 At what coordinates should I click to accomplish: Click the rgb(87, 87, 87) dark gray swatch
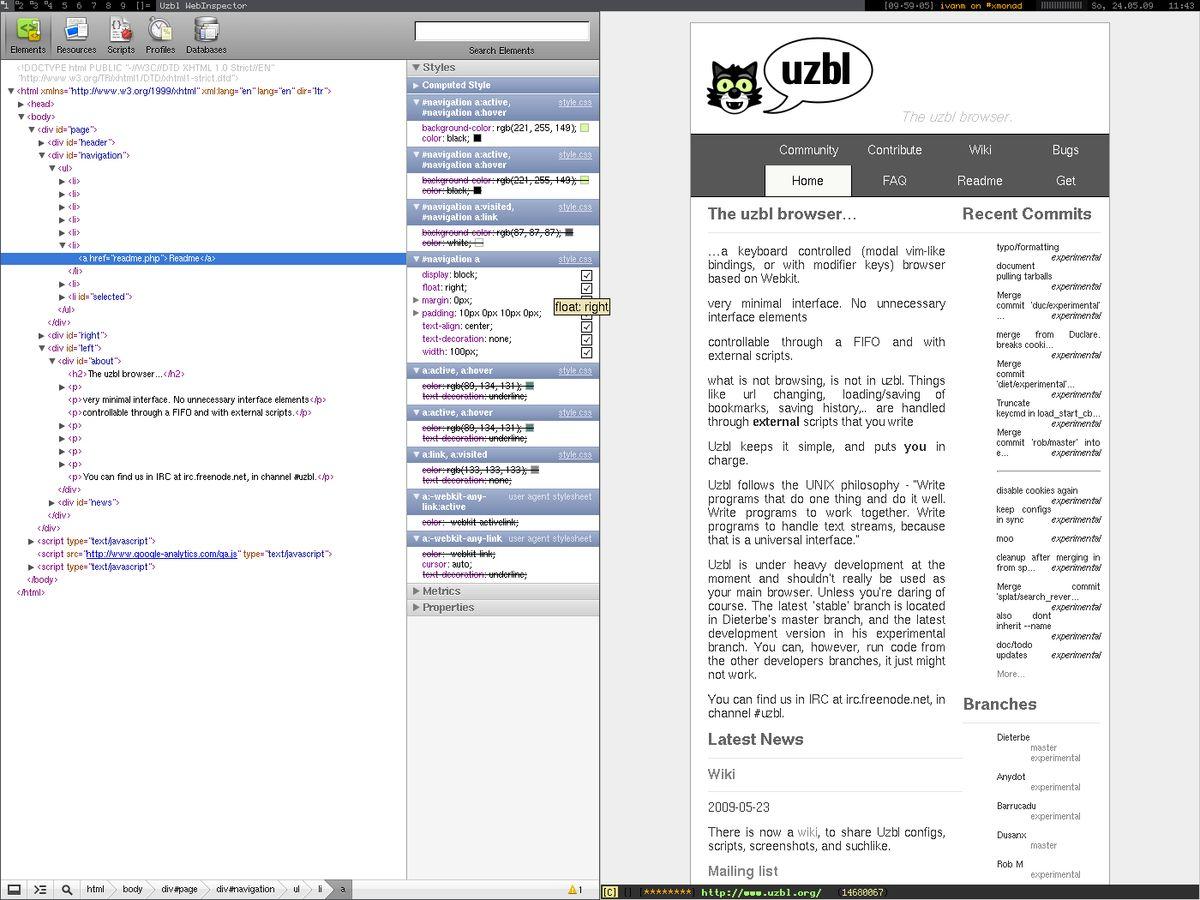click(x=569, y=232)
